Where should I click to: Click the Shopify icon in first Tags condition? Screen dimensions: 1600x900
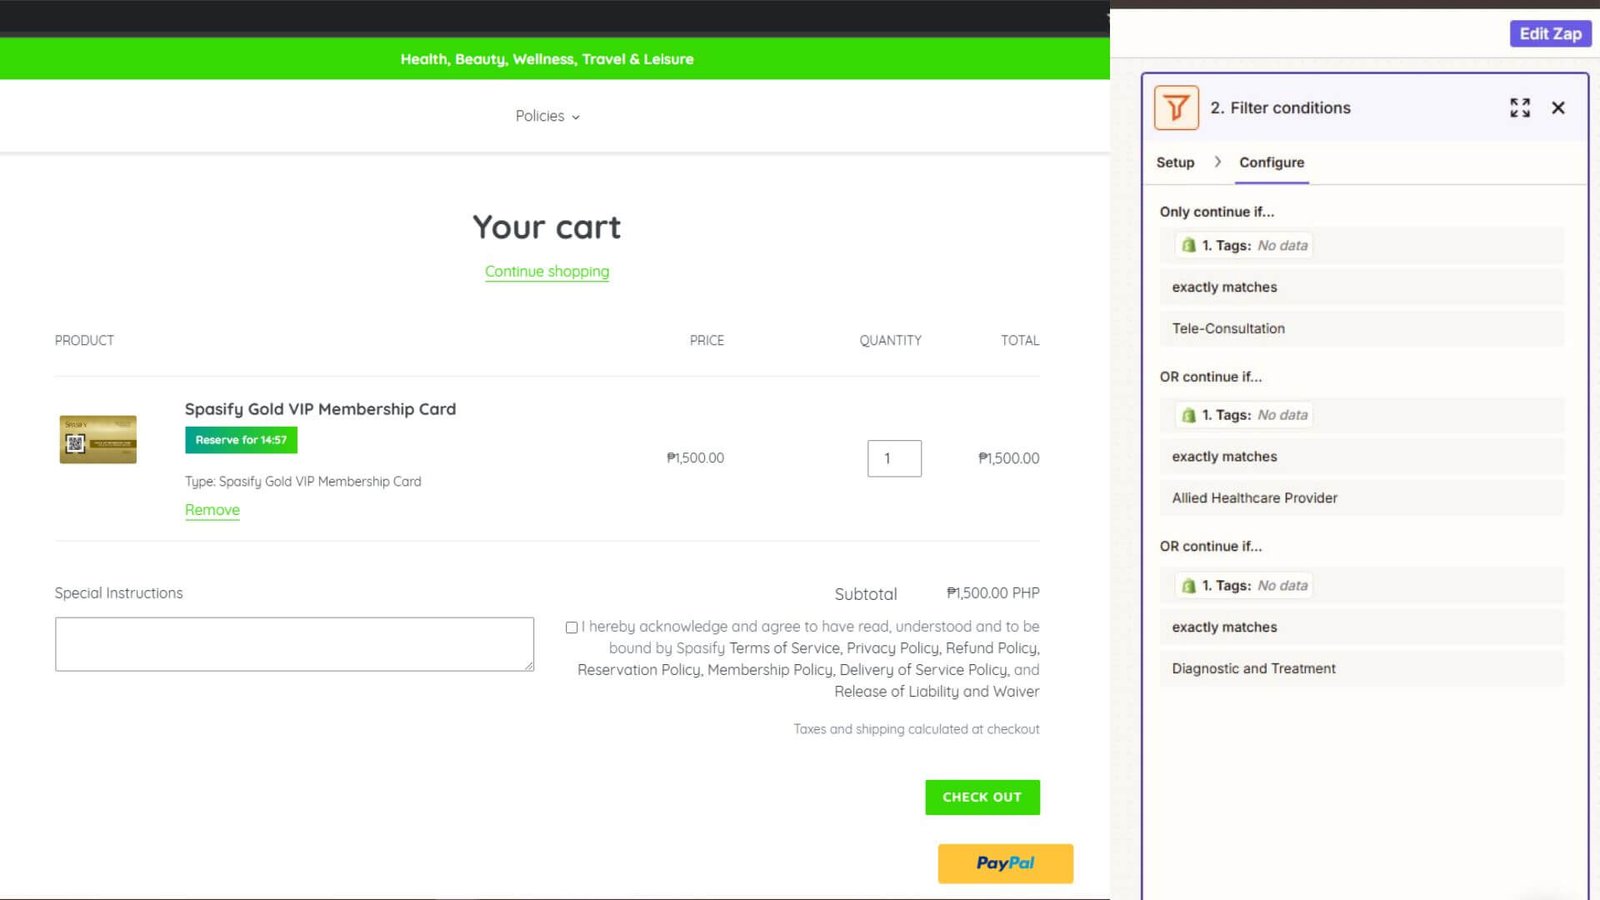tap(1188, 246)
